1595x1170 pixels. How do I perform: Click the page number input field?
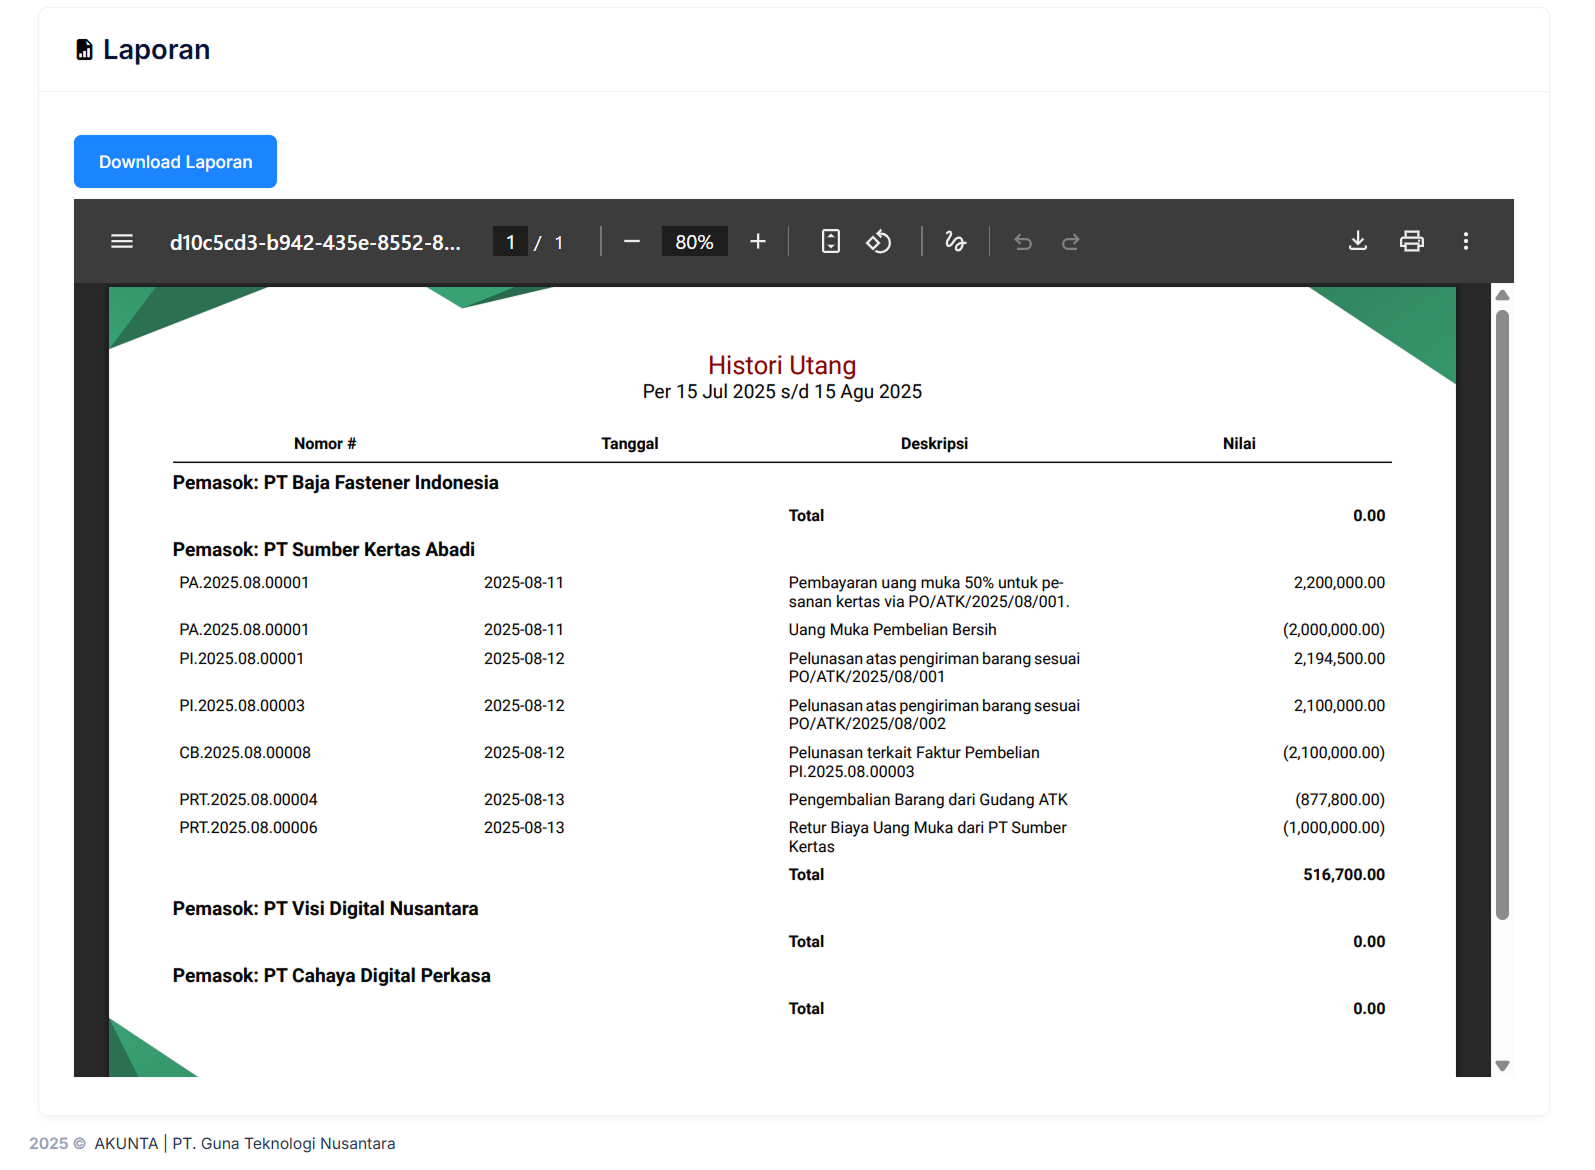tap(510, 242)
